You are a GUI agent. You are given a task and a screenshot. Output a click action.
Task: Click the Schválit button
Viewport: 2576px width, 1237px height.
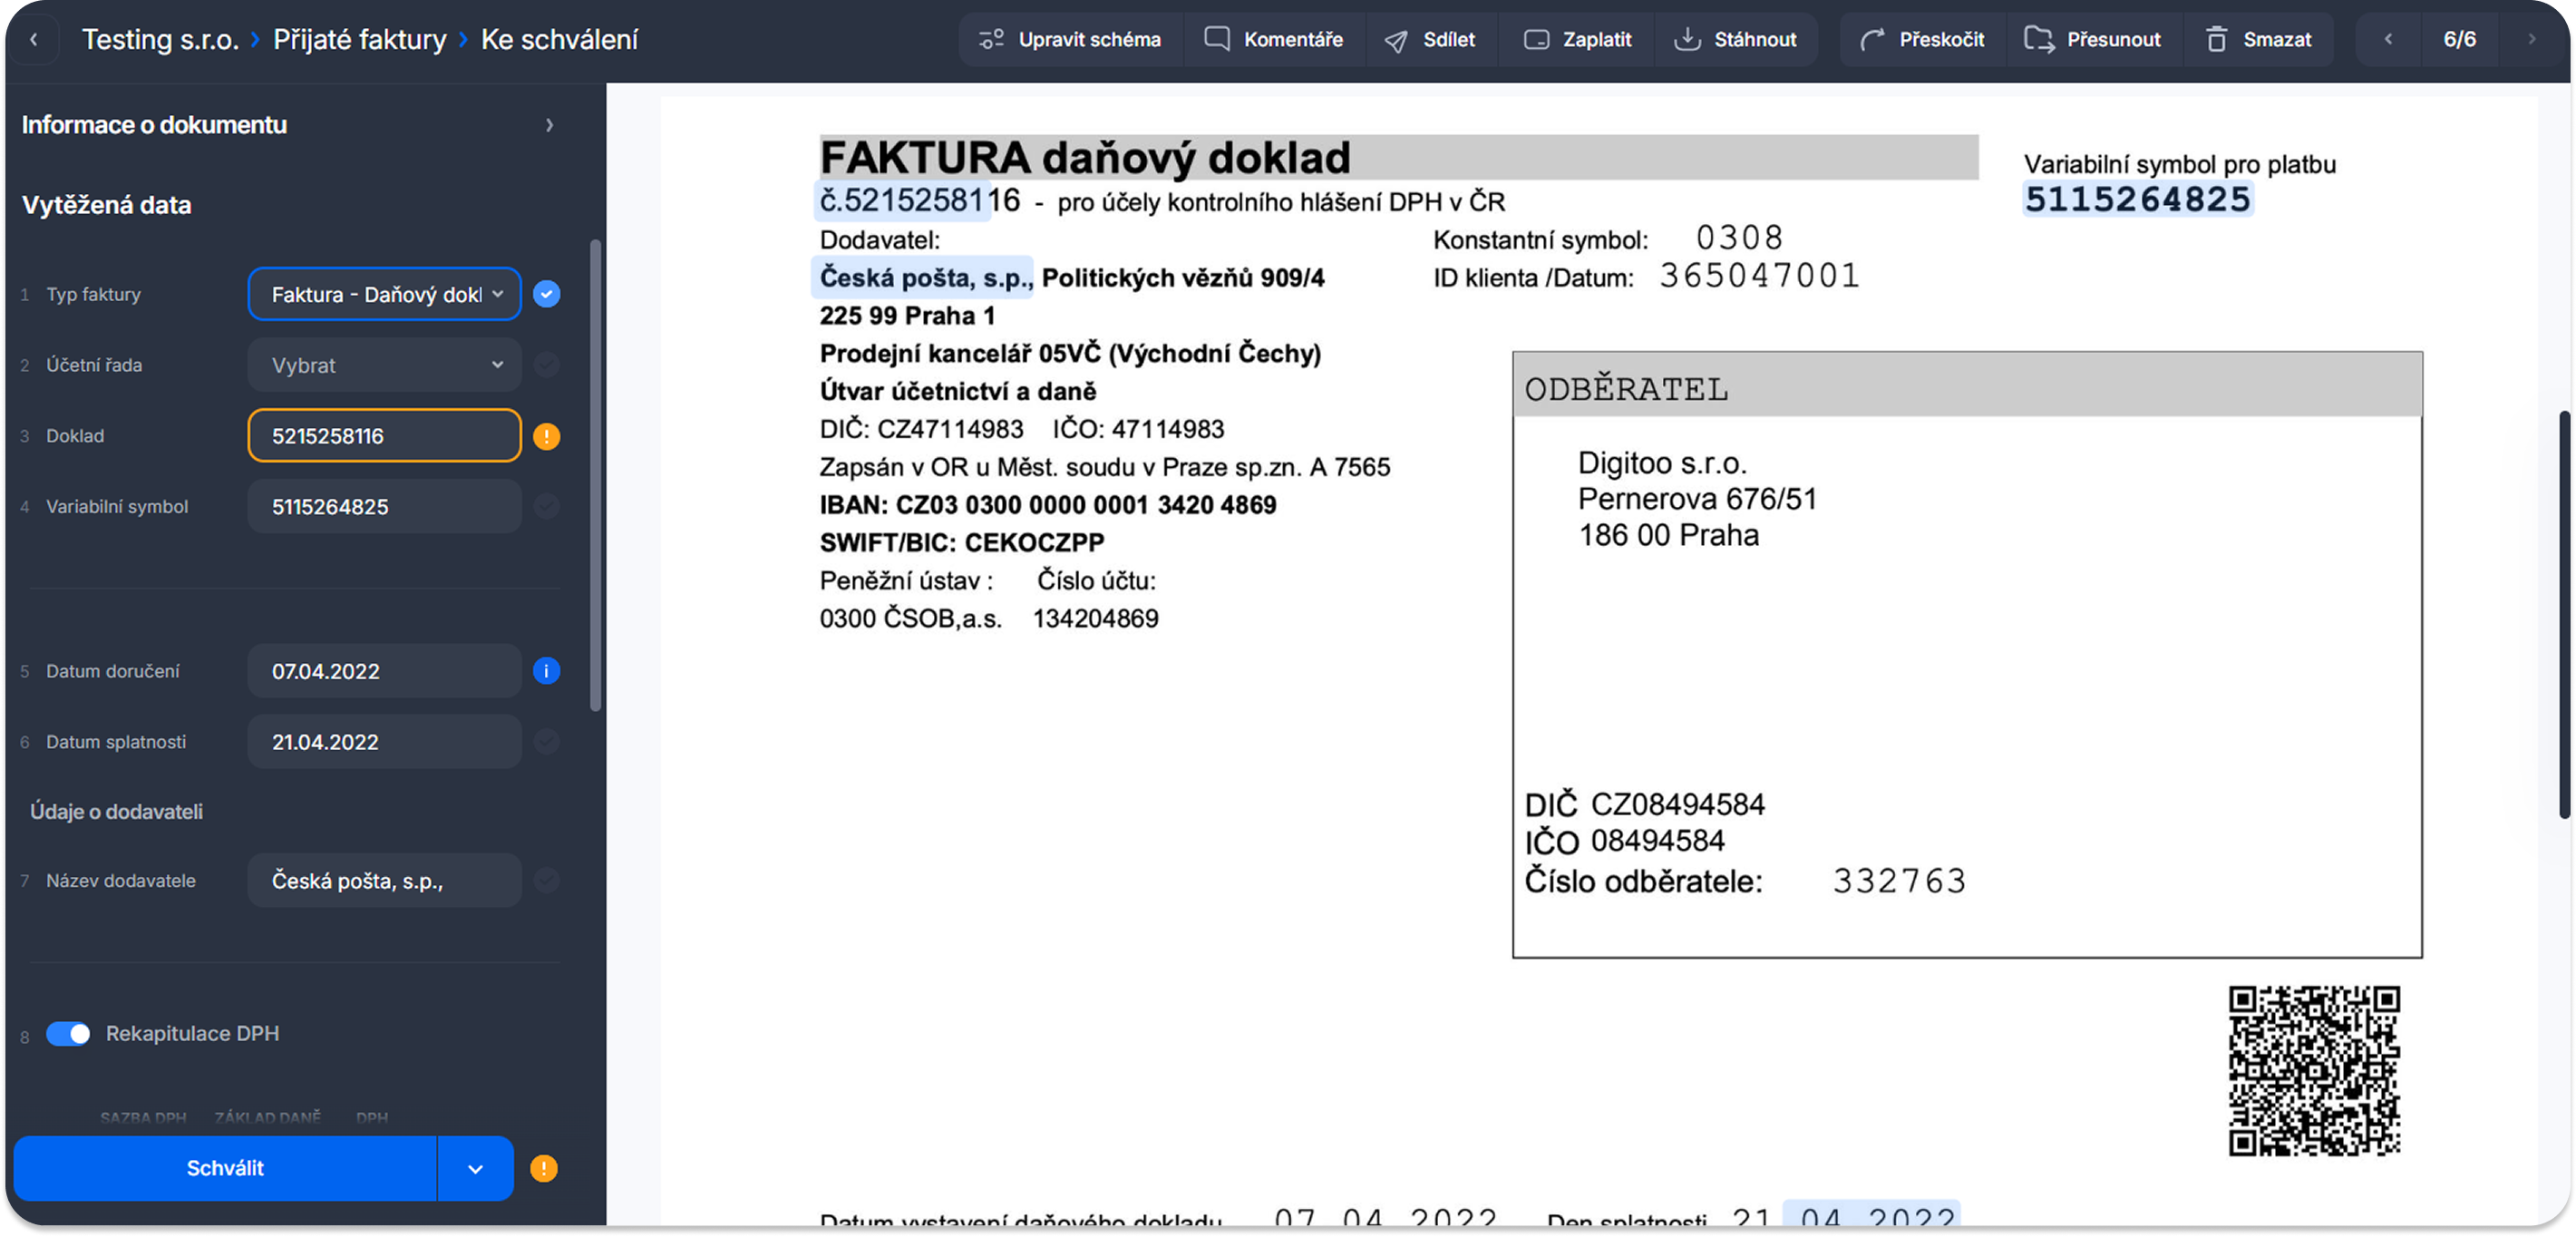(x=225, y=1168)
